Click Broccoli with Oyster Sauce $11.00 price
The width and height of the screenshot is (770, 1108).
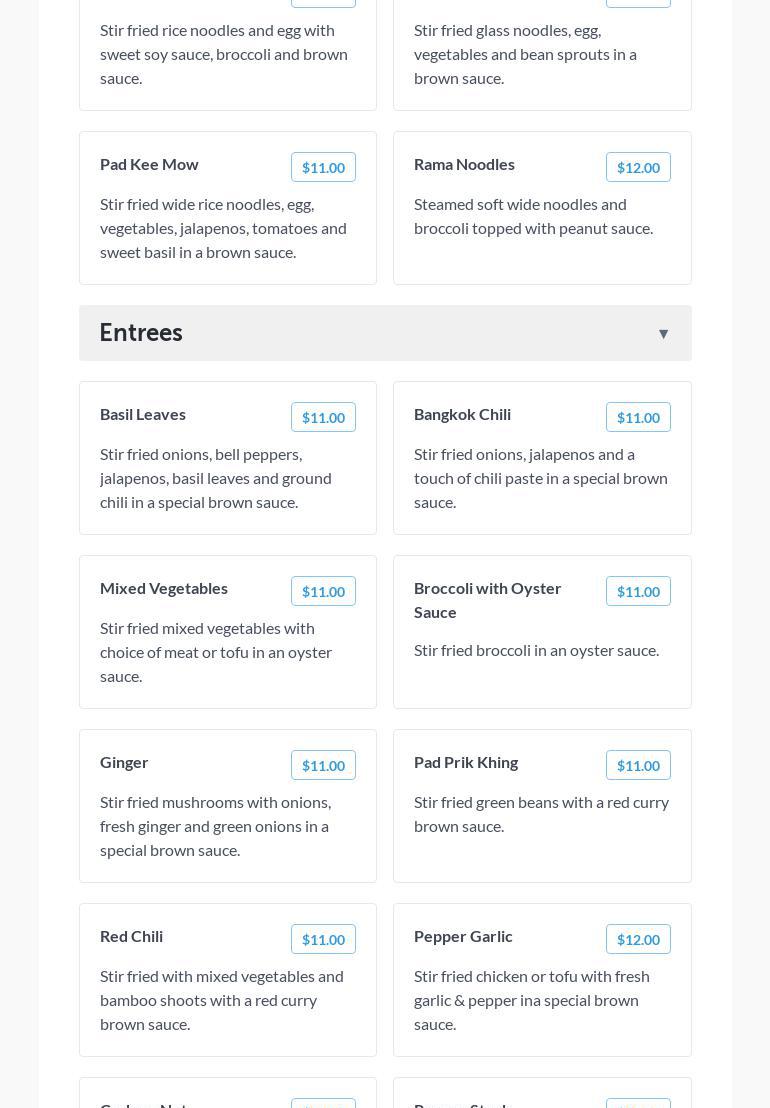(x=638, y=592)
